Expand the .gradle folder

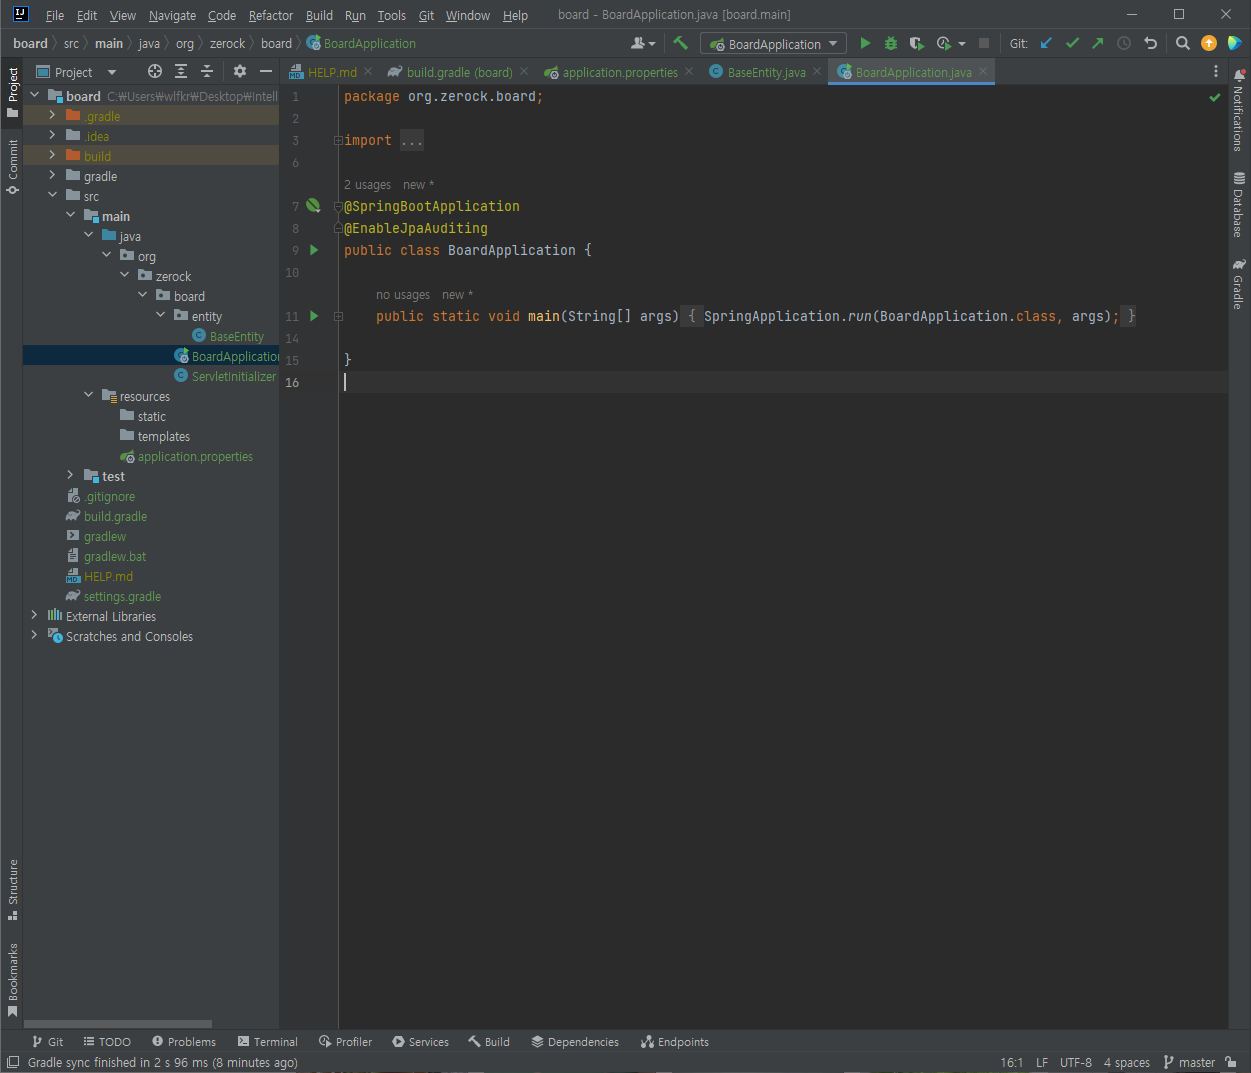[x=52, y=116]
